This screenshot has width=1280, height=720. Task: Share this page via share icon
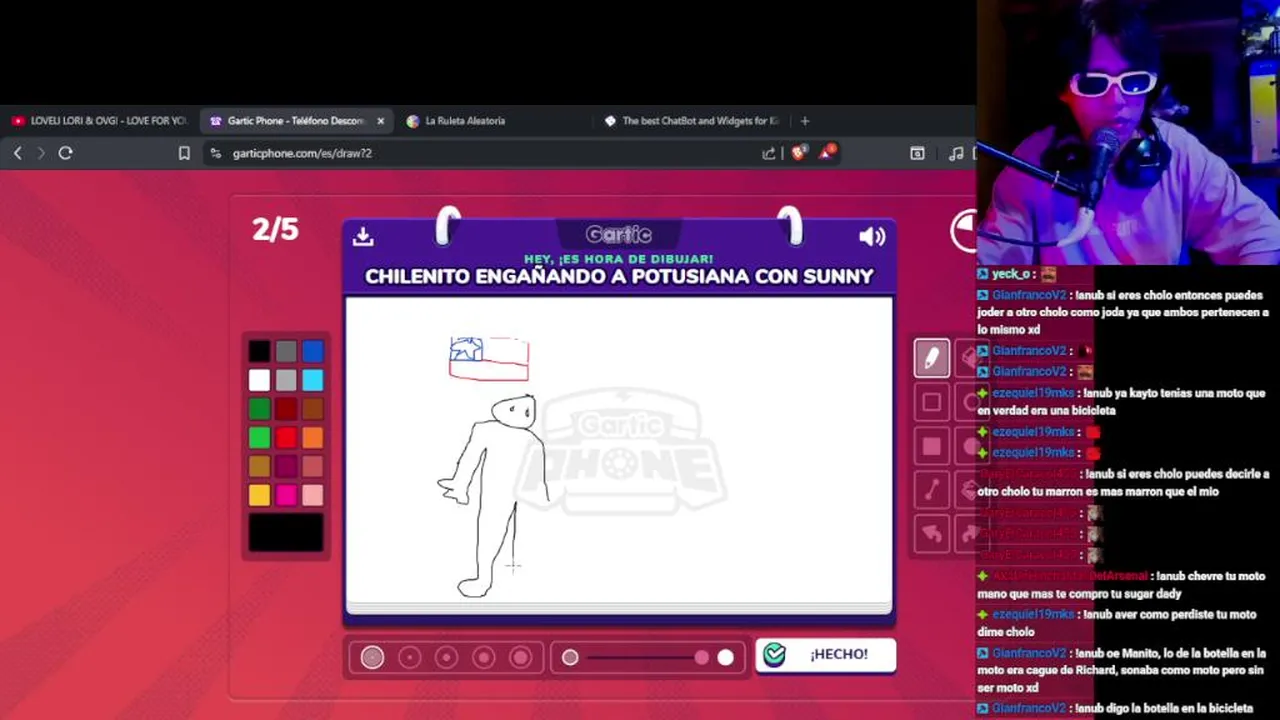tap(768, 153)
